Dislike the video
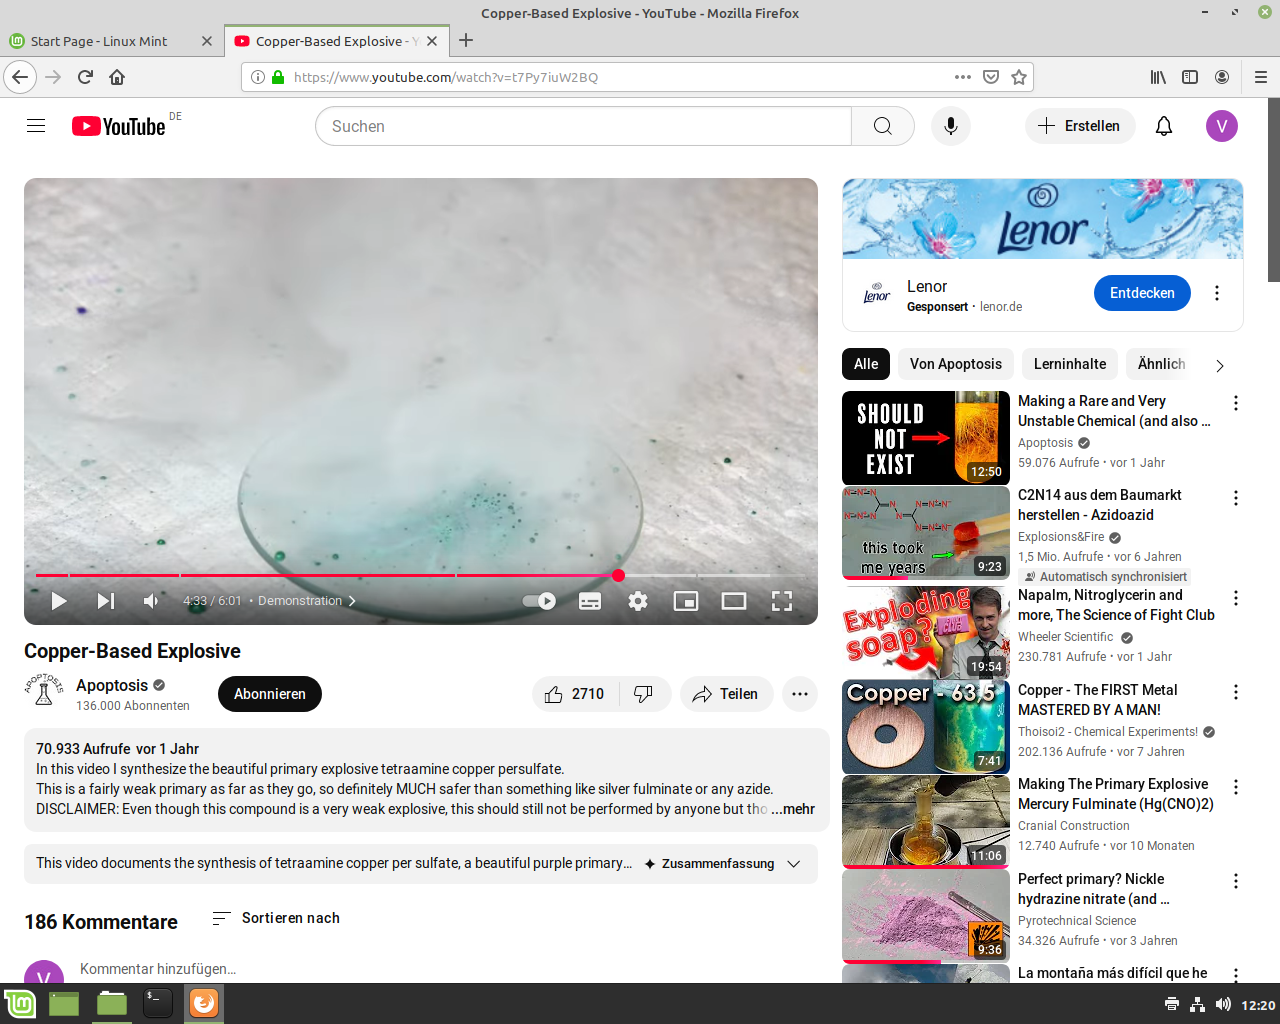Viewport: 1280px width, 1024px height. coord(644,694)
